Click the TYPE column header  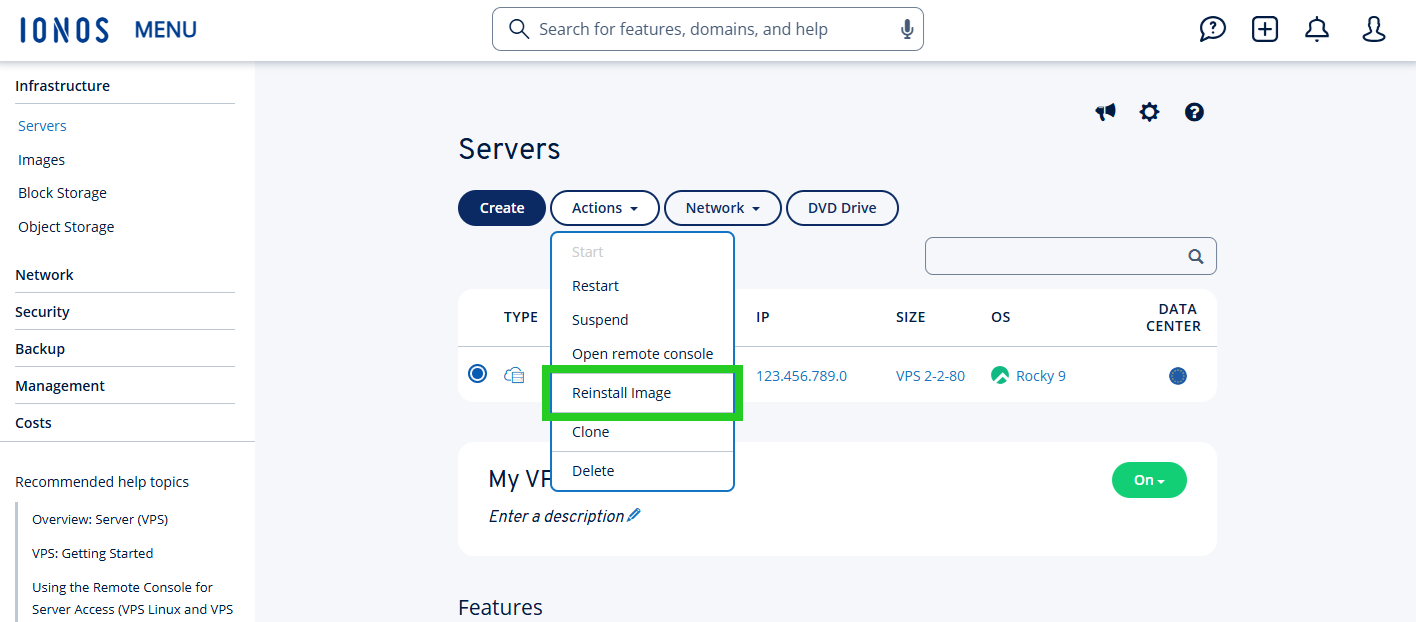[521, 317]
